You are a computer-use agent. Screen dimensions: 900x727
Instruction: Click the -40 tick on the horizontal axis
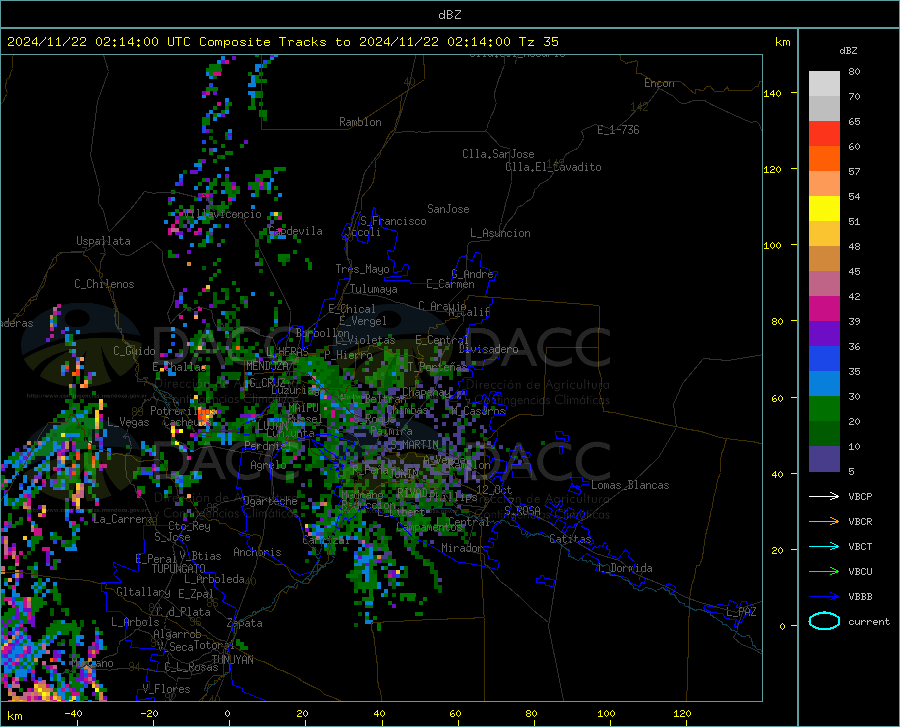pos(73,713)
